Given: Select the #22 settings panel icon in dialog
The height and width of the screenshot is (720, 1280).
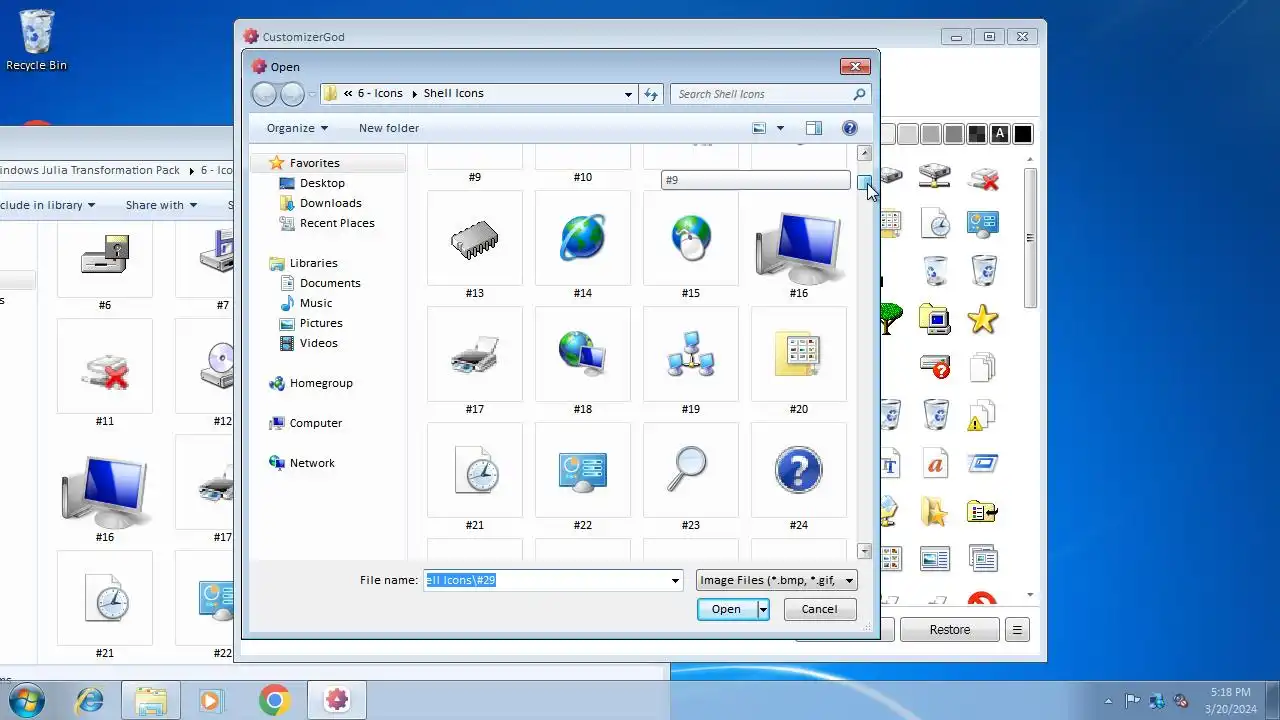Looking at the screenshot, I should pyautogui.click(x=582, y=471).
